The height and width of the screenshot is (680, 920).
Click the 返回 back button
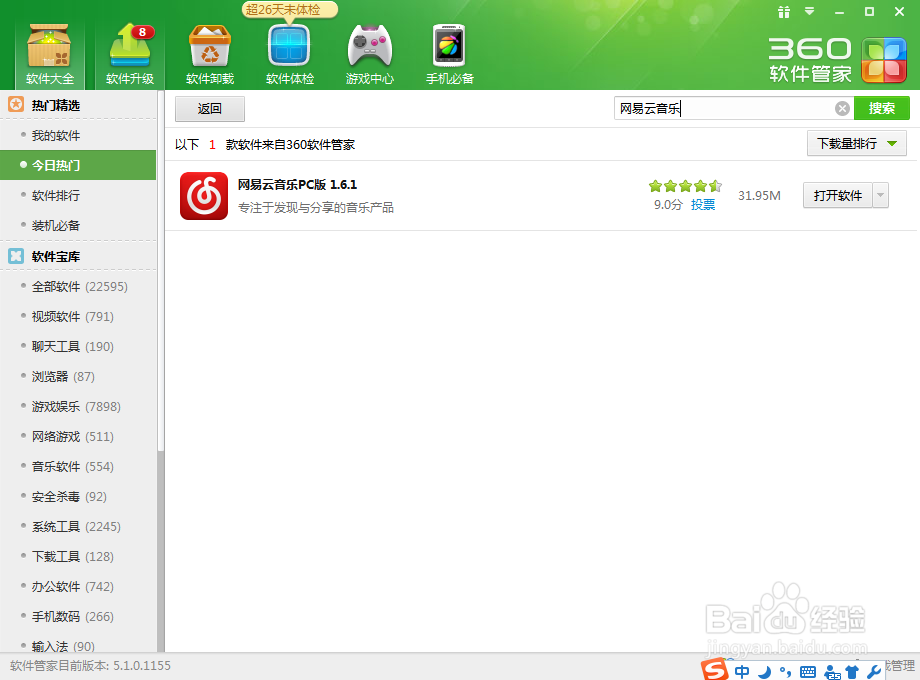[209, 109]
